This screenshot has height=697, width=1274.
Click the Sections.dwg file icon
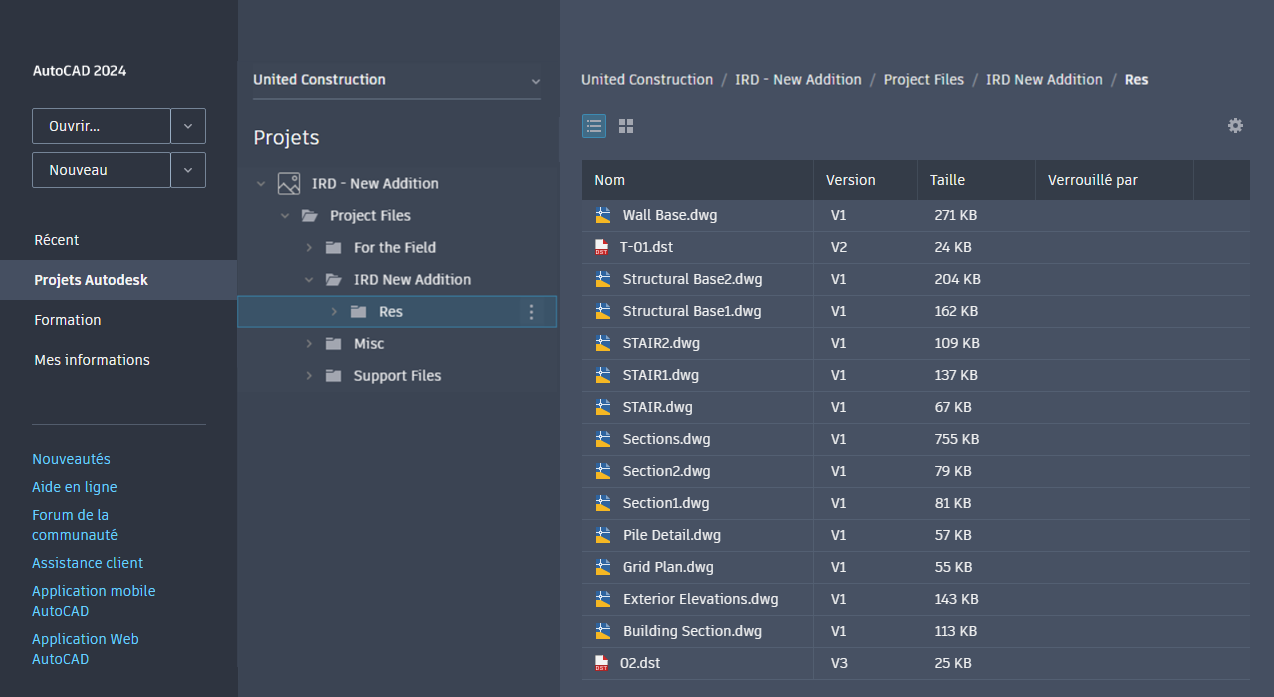tap(602, 439)
